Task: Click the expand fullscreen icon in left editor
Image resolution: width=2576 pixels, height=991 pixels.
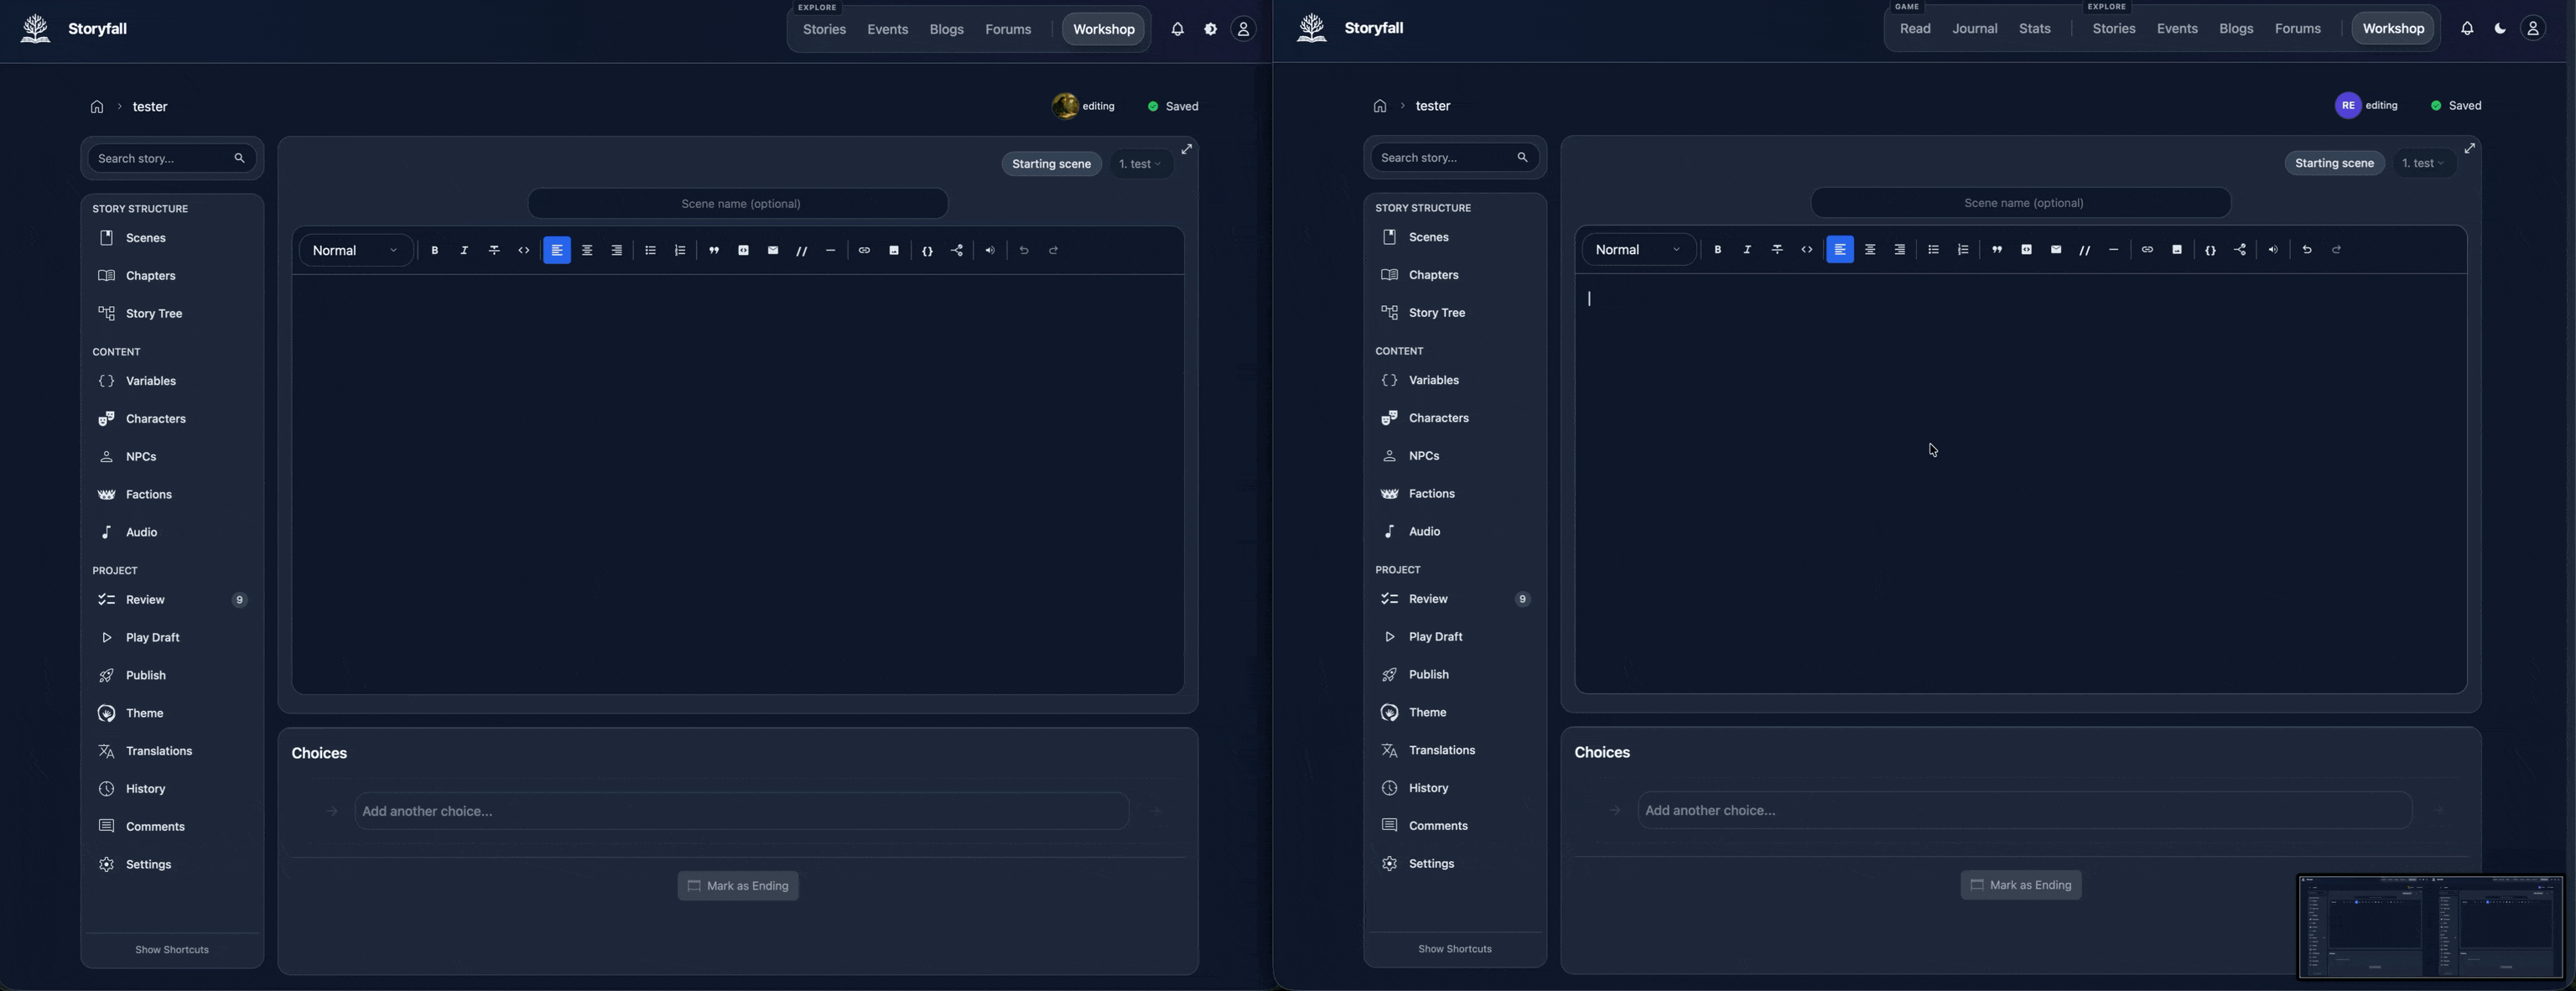Action: tap(1187, 149)
